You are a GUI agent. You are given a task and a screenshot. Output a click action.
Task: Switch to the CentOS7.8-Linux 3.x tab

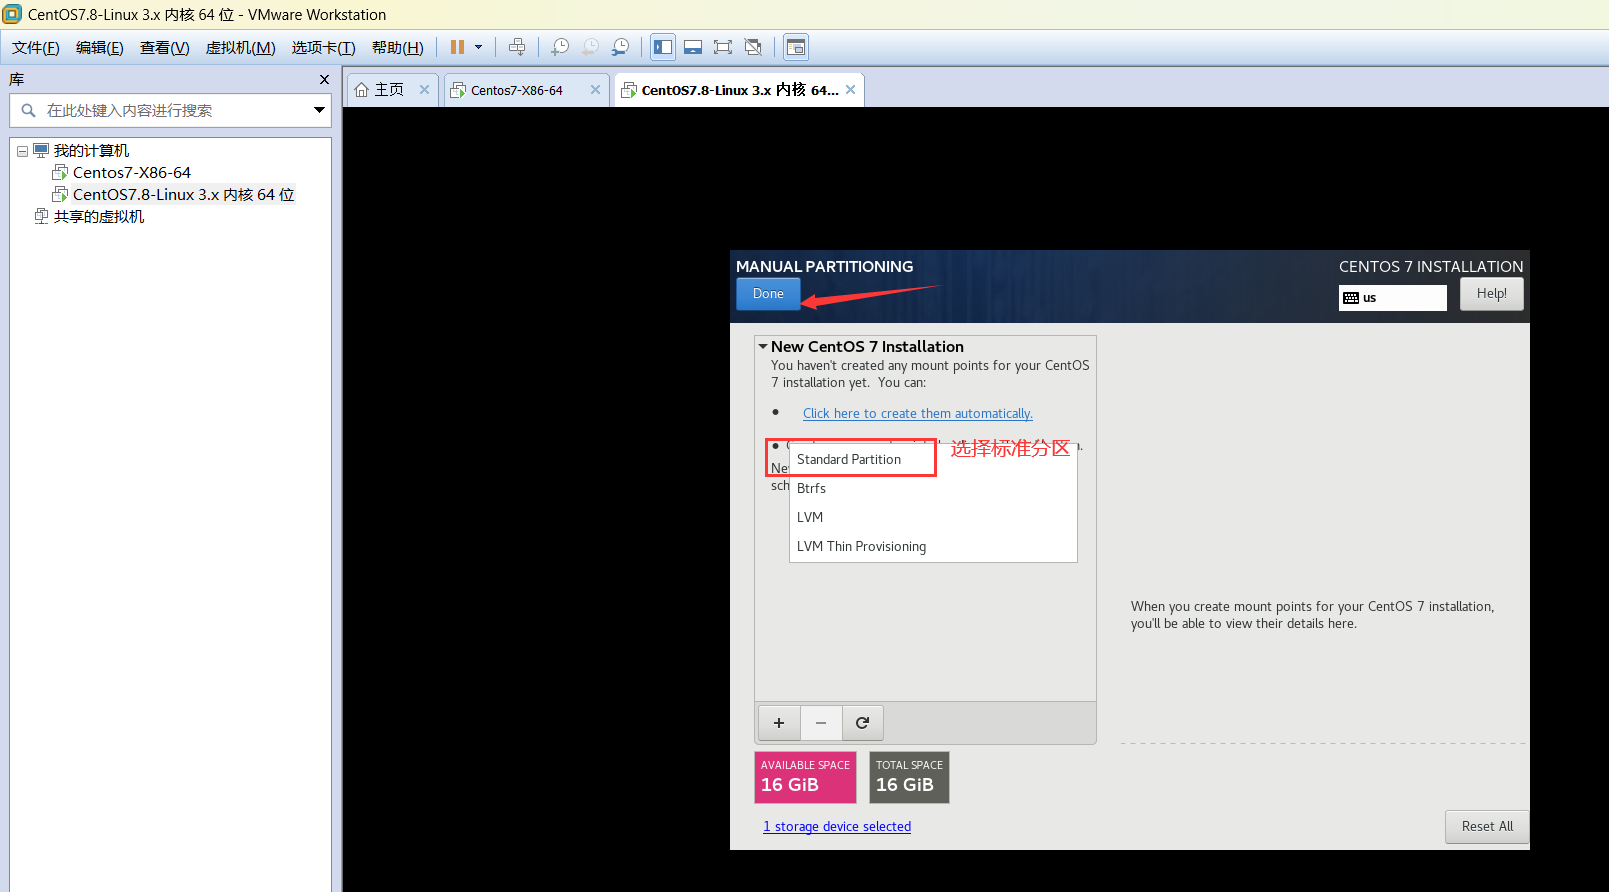pyautogui.click(x=740, y=90)
